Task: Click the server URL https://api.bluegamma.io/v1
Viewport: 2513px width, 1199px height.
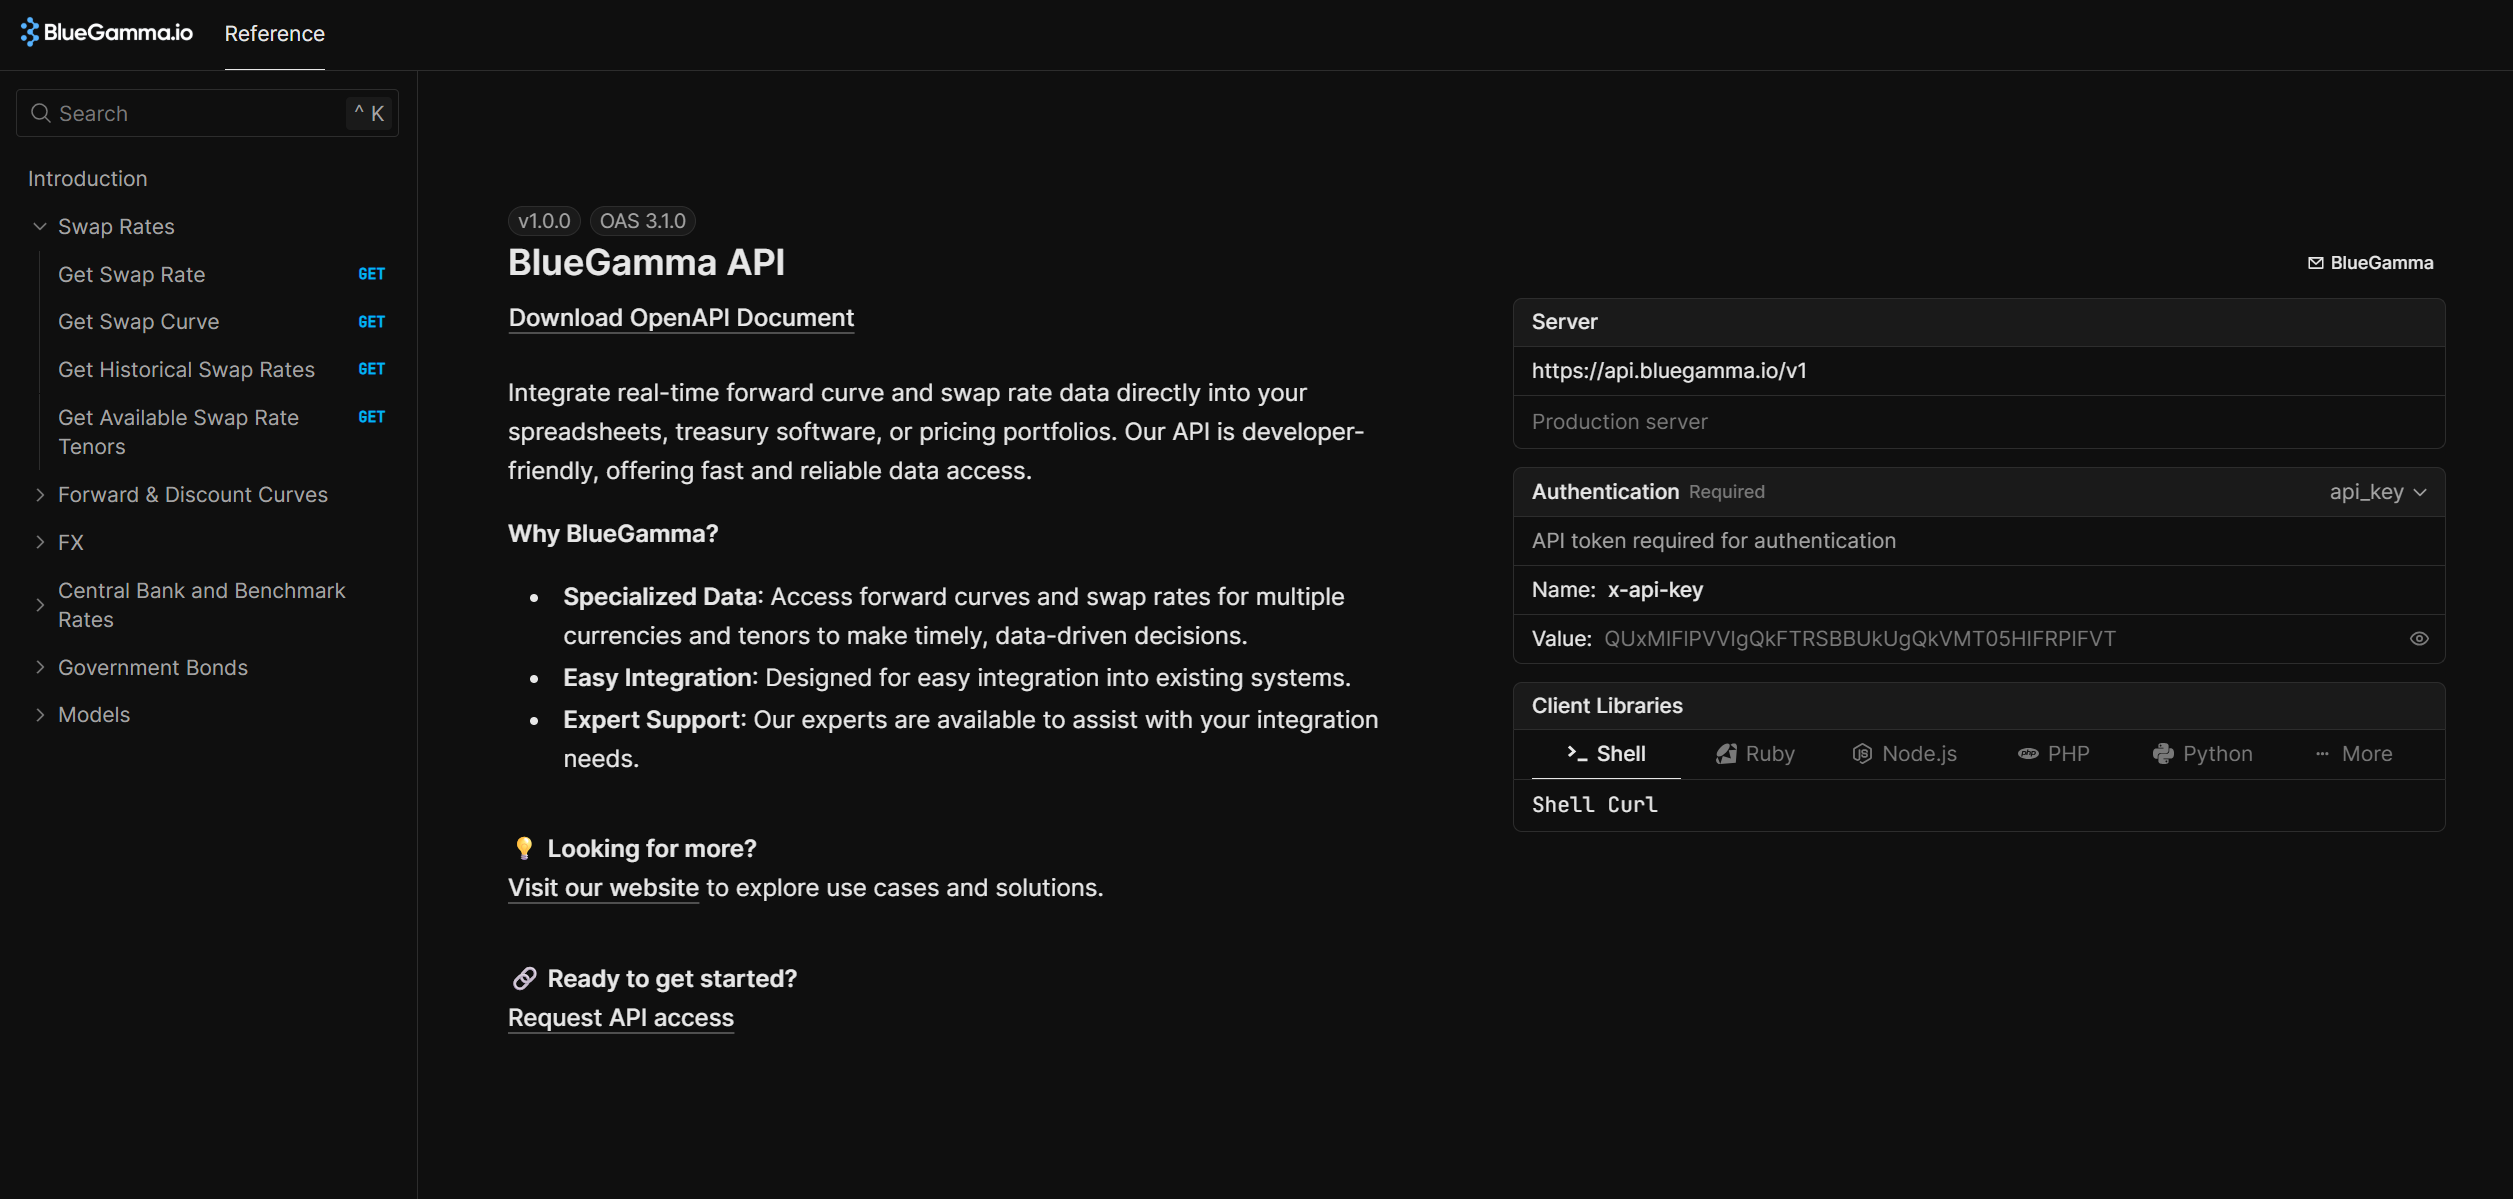Action: click(x=1669, y=371)
